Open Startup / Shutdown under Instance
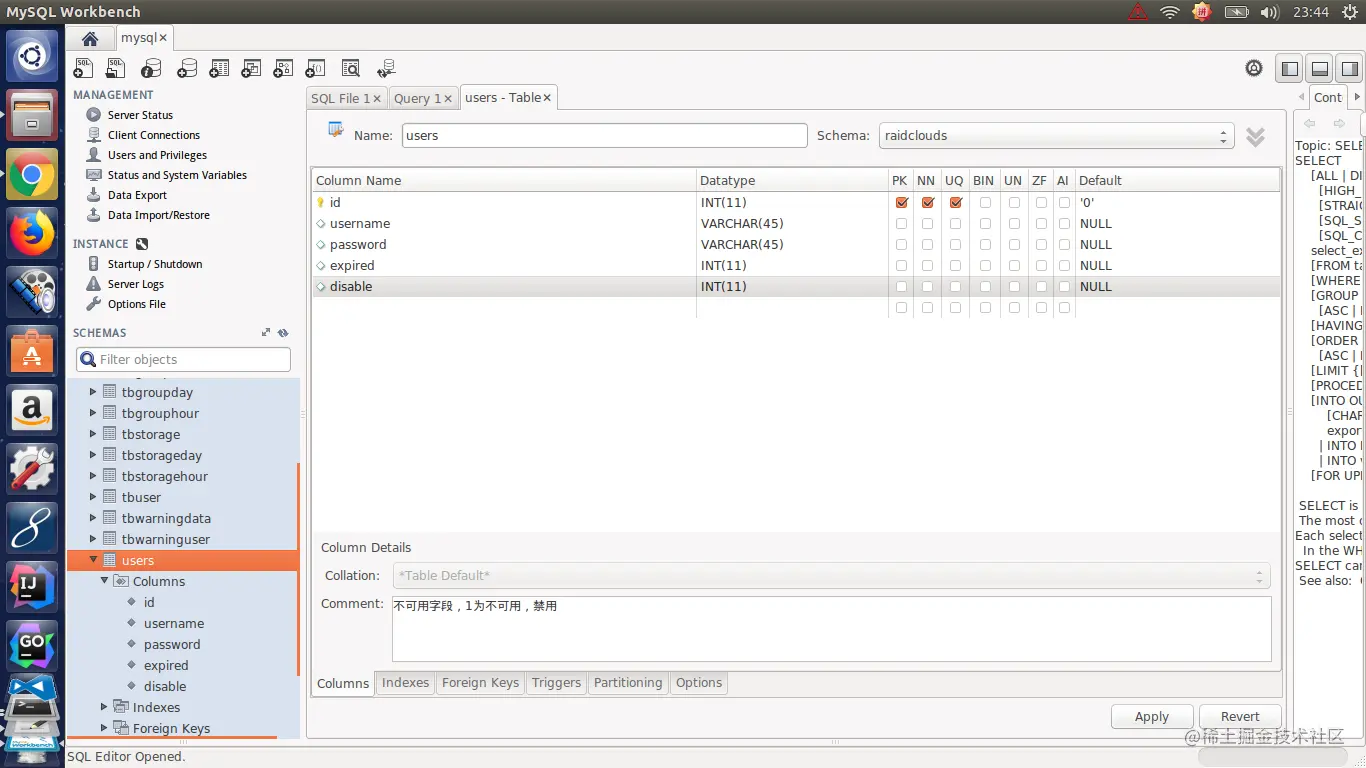 154,264
